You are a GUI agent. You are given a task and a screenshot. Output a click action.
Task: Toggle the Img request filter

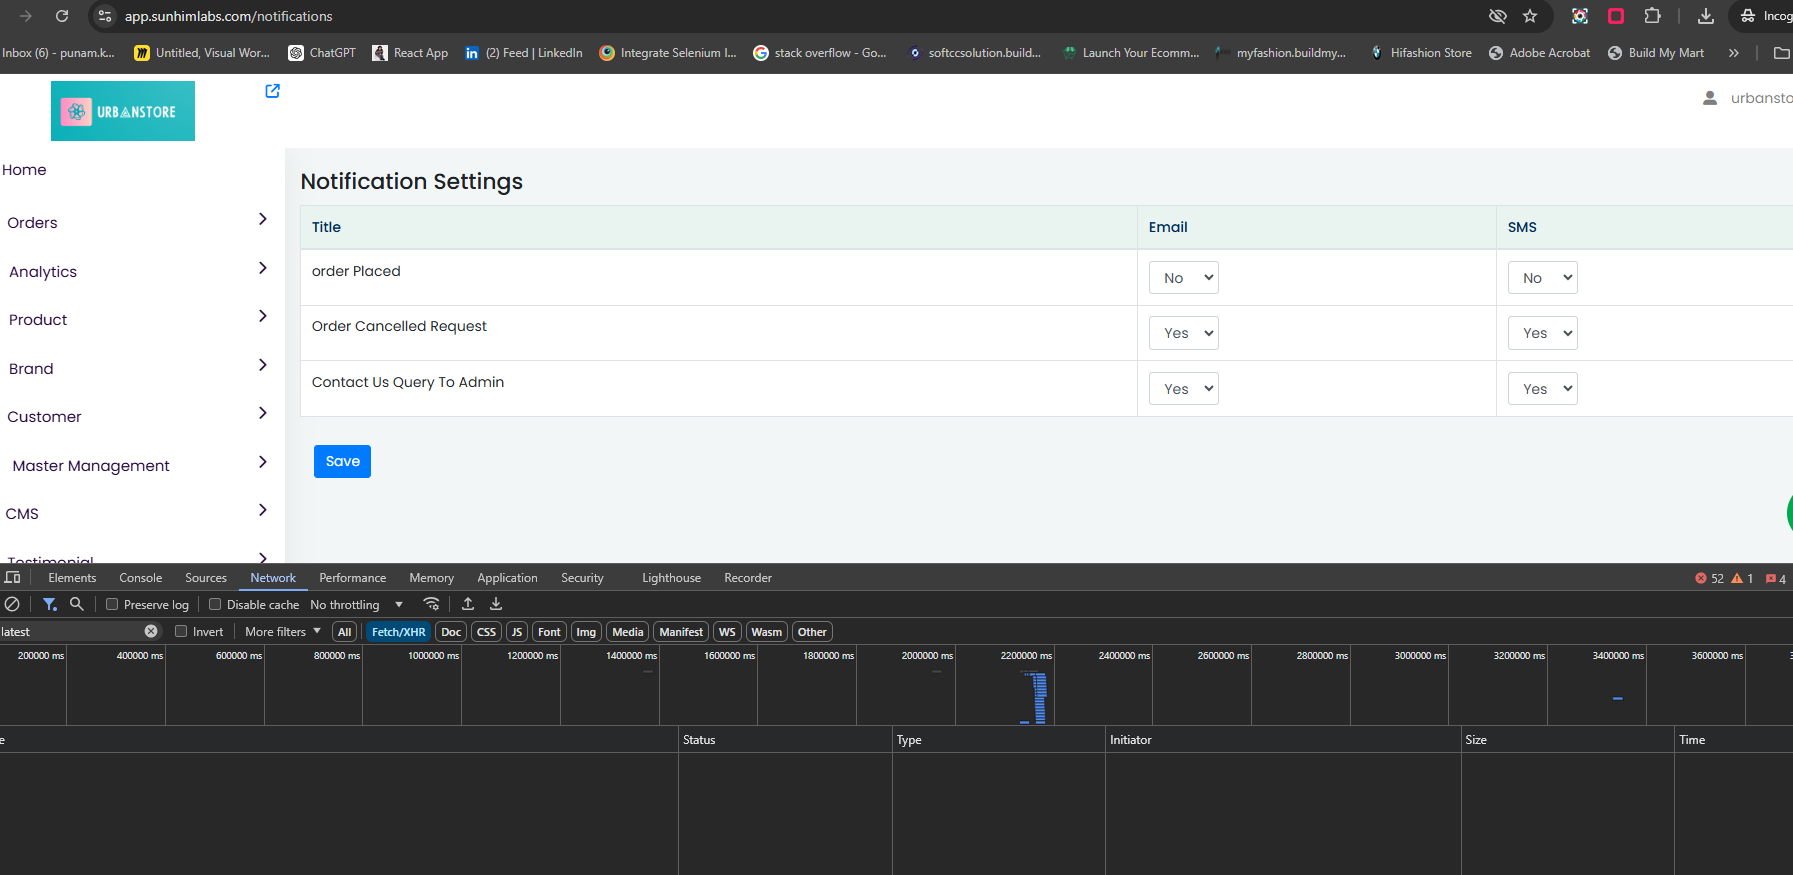tap(586, 632)
